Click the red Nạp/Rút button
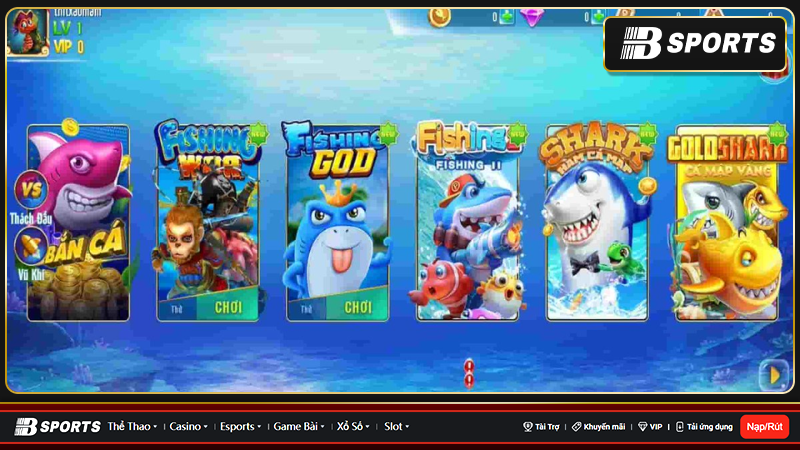Screen dimensions: 800x450 [764, 427]
